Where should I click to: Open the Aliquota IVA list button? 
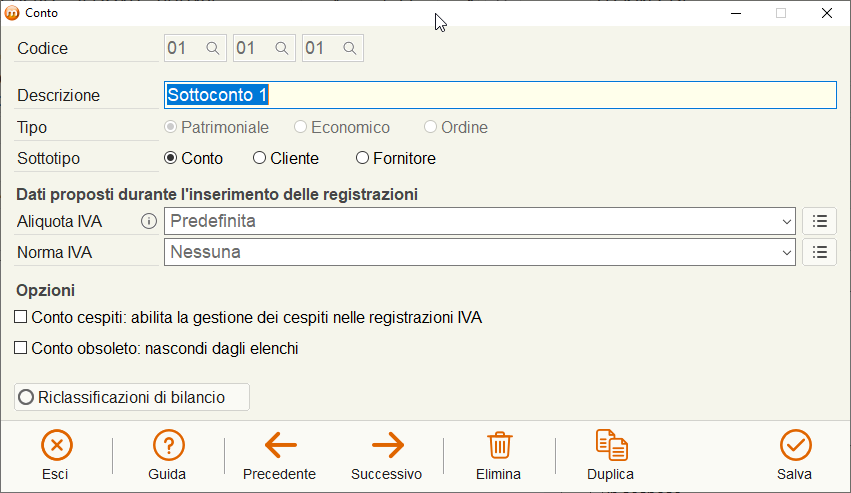[820, 221]
